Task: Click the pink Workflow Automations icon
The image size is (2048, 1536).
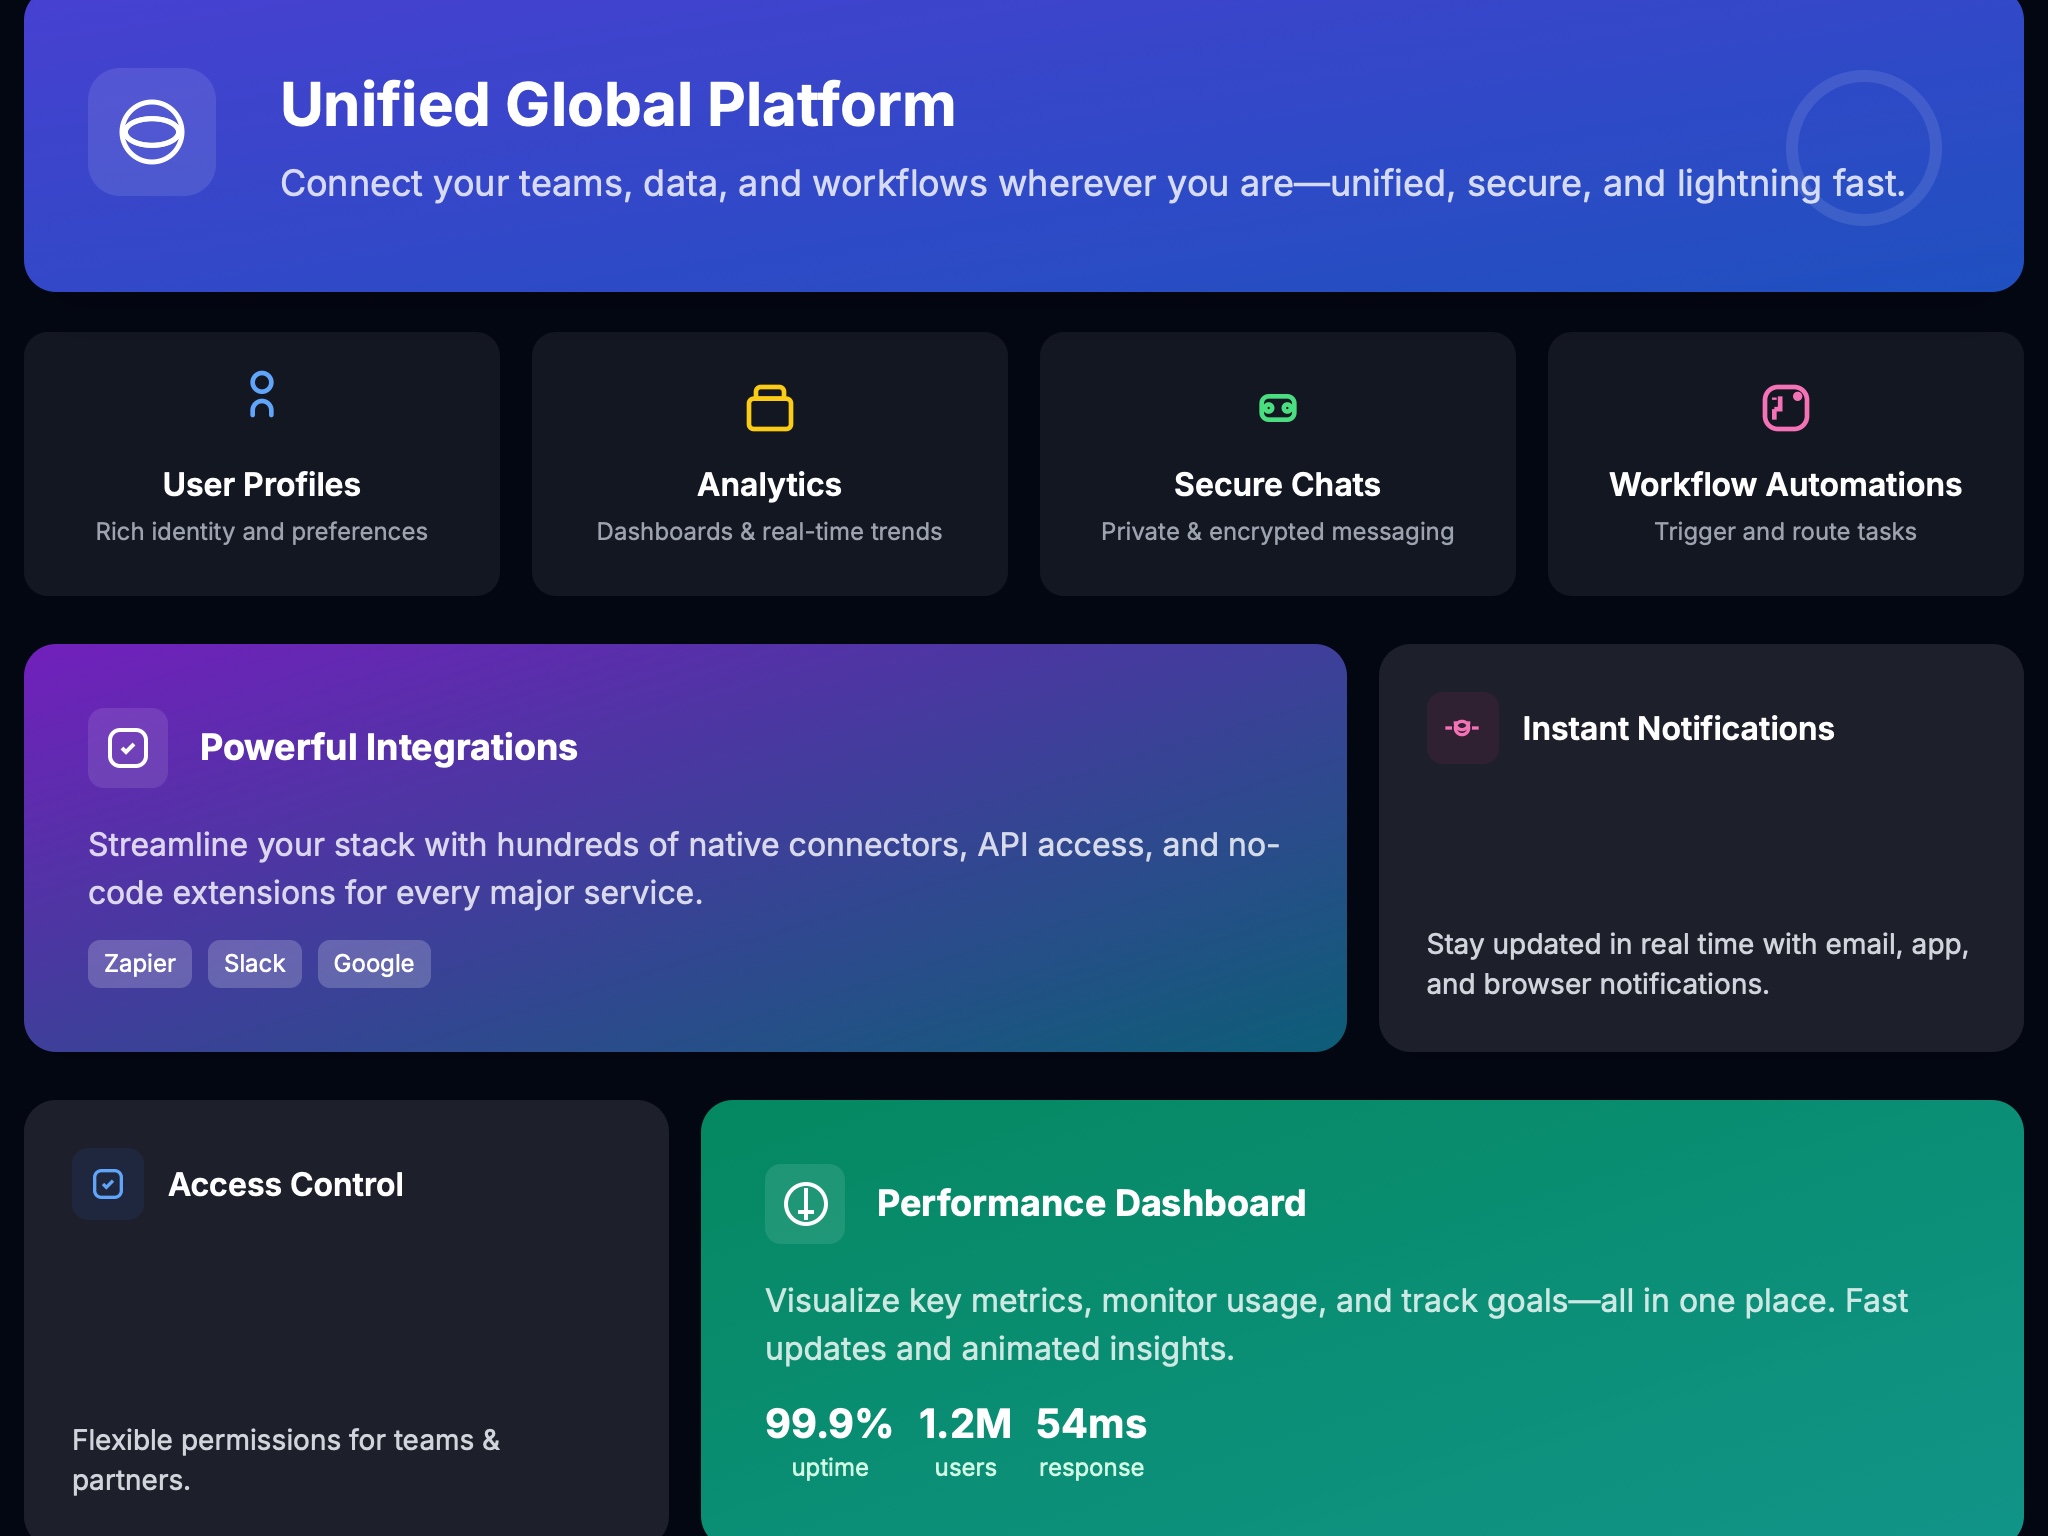Action: coord(1786,408)
